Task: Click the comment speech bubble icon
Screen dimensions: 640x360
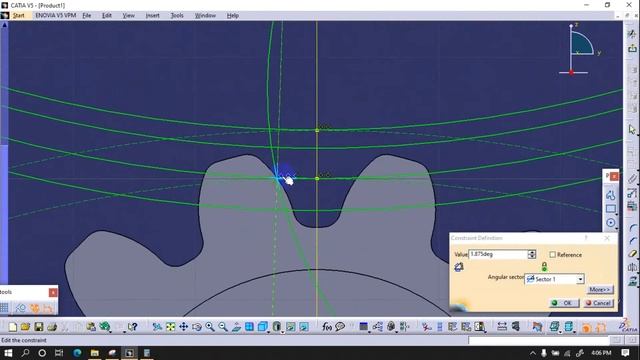Action: coord(340,327)
